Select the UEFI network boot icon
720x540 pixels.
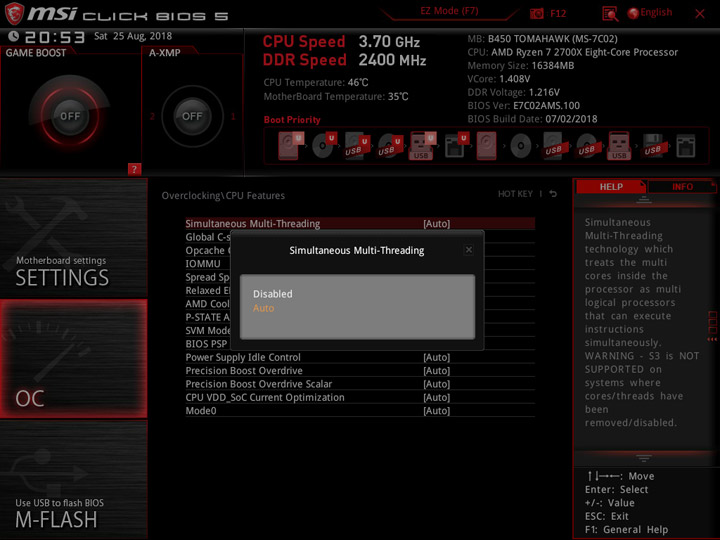(456, 146)
